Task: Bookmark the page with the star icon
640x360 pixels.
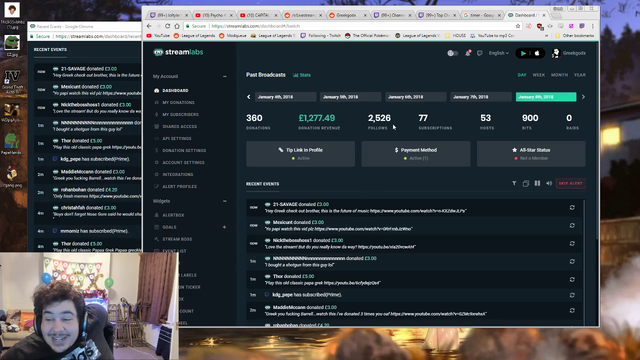Action: click(x=518, y=26)
